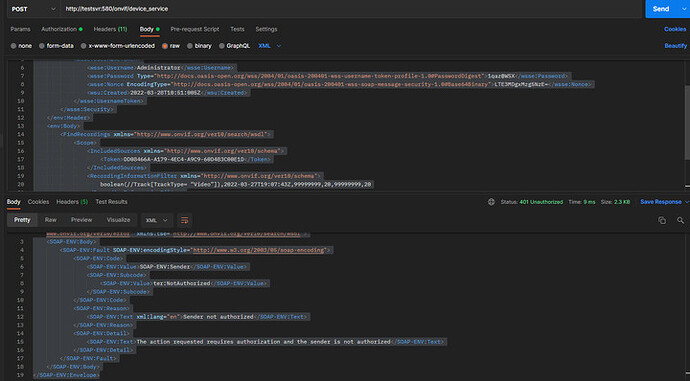Open the Pre-request Script tab
The image size is (690, 381).
coord(195,29)
